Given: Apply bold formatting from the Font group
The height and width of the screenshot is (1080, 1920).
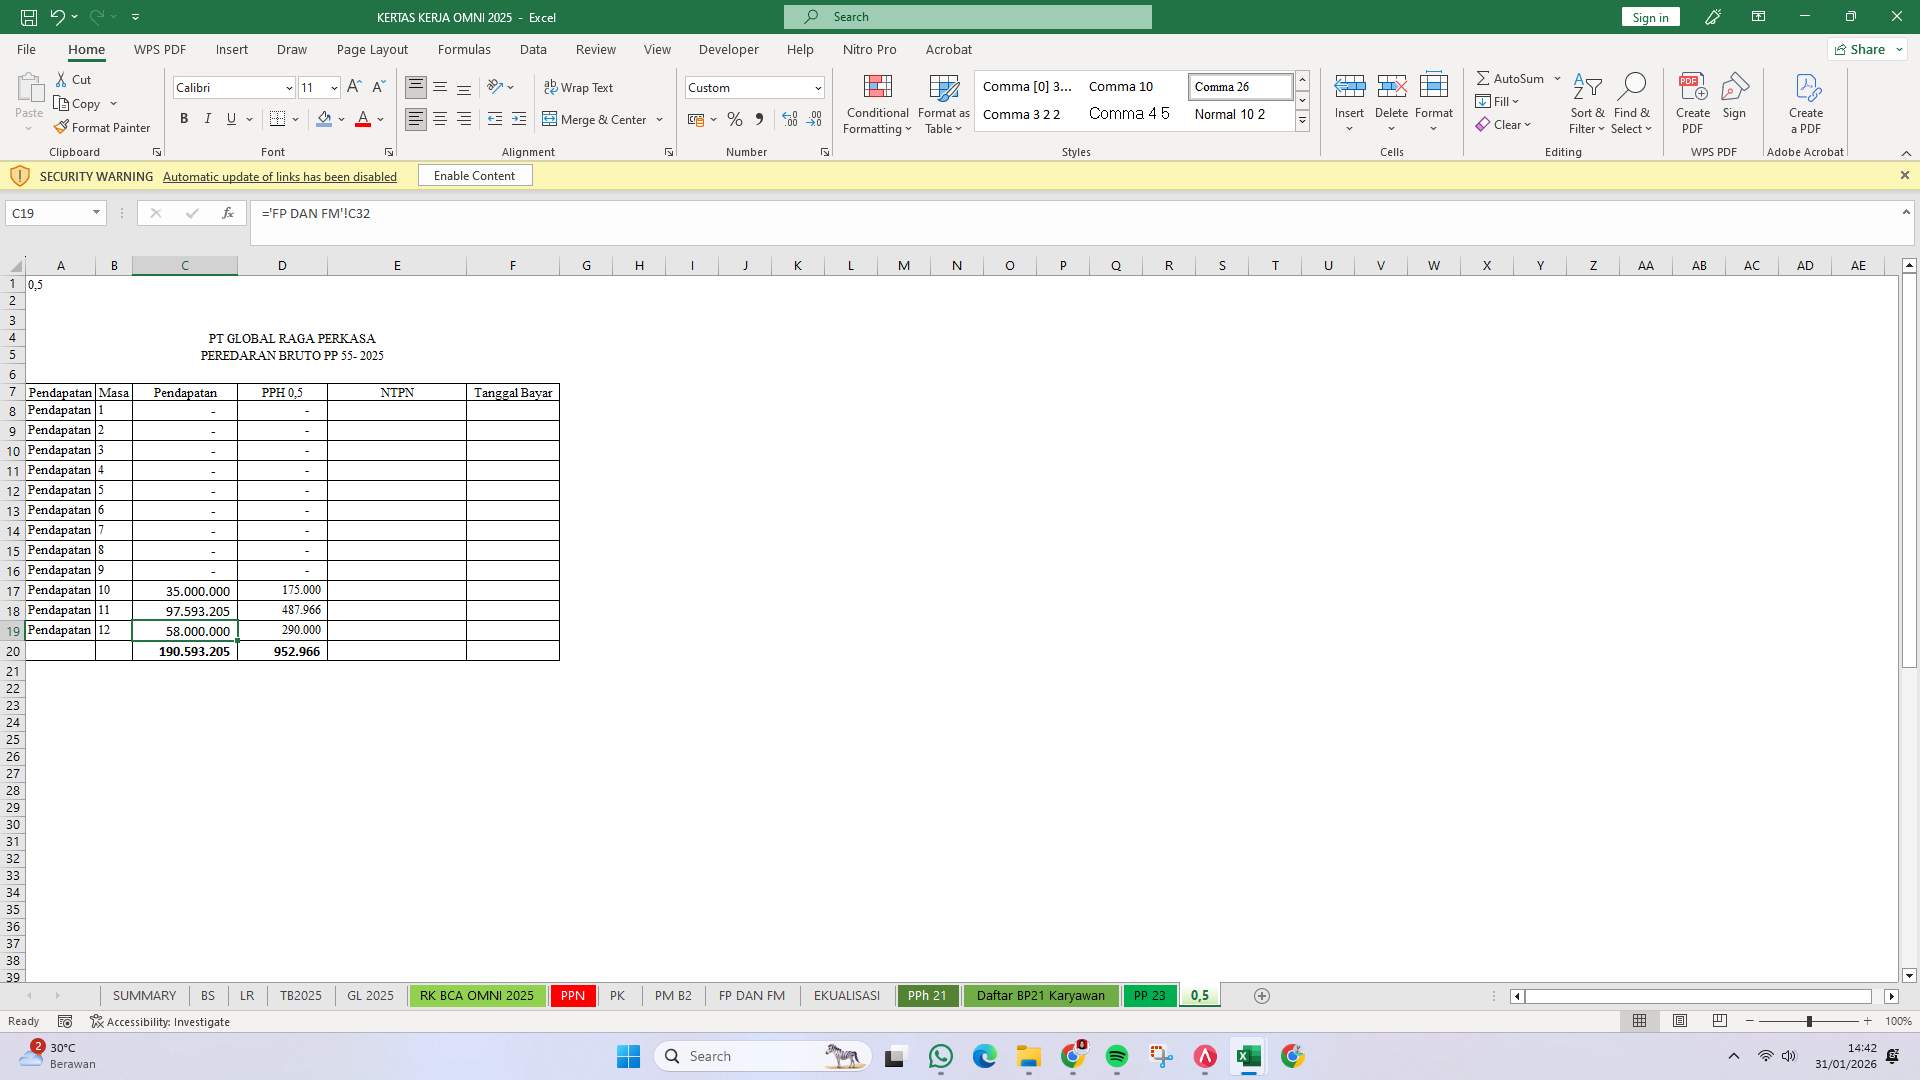Looking at the screenshot, I should (x=183, y=119).
